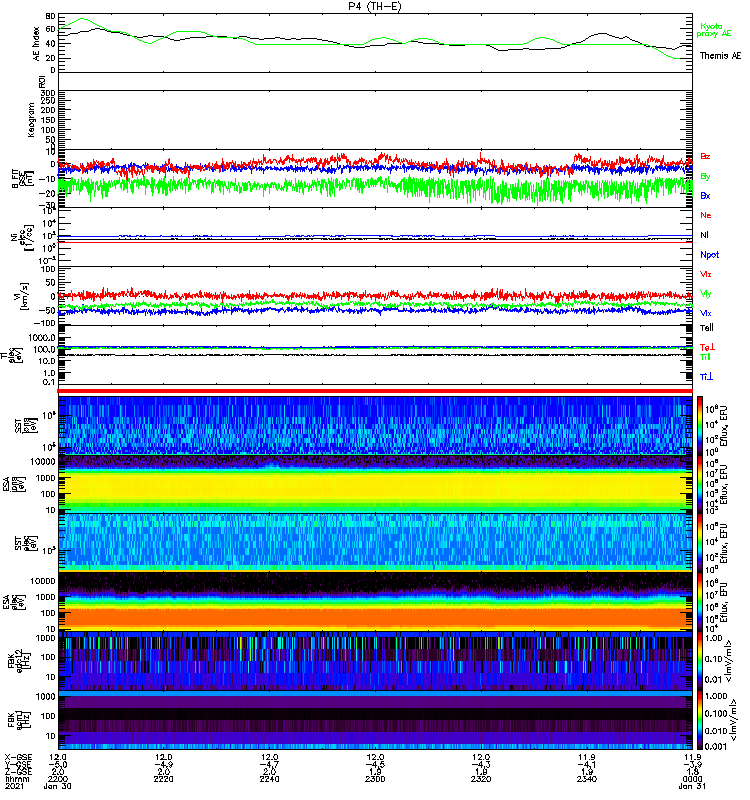750x800 pixels.
Task: Click the 2220 time axis label
Action: pos(163,779)
